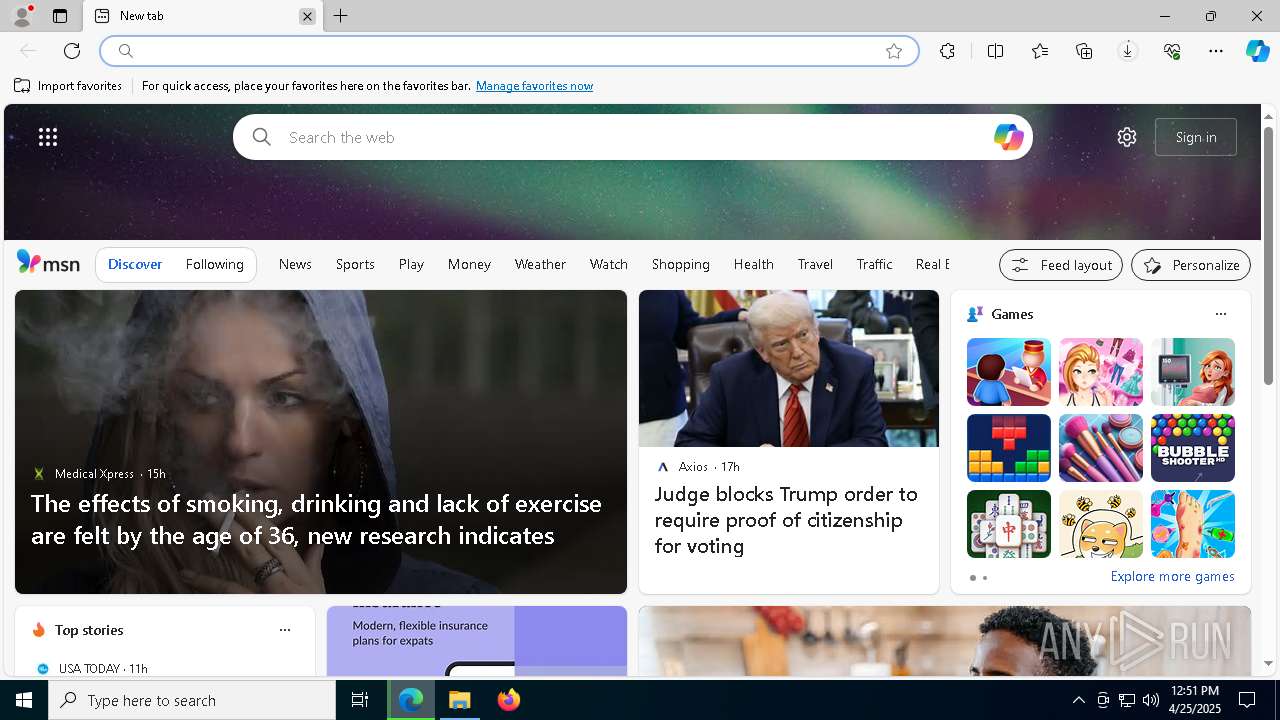Add this page to favorites (star icon)
Image resolution: width=1280 pixels, height=720 pixels.
[x=894, y=51]
